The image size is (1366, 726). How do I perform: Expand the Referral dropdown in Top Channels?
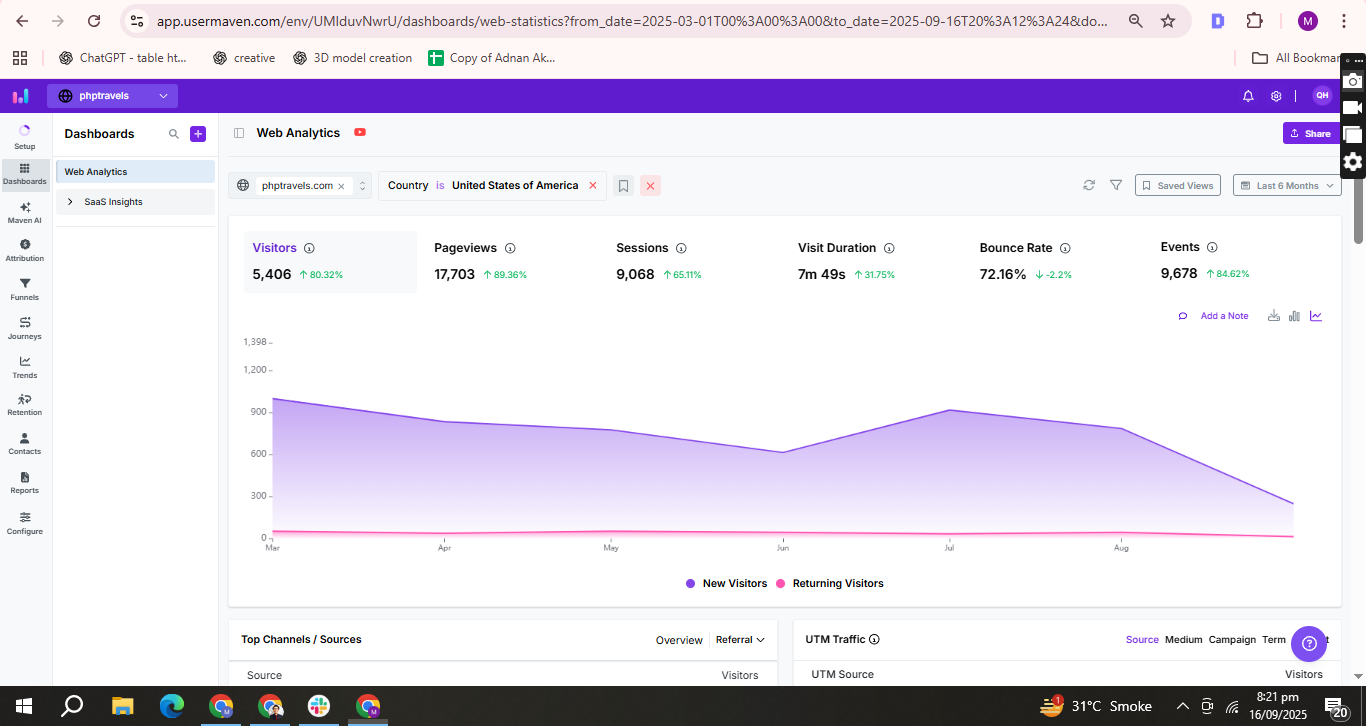coord(740,639)
